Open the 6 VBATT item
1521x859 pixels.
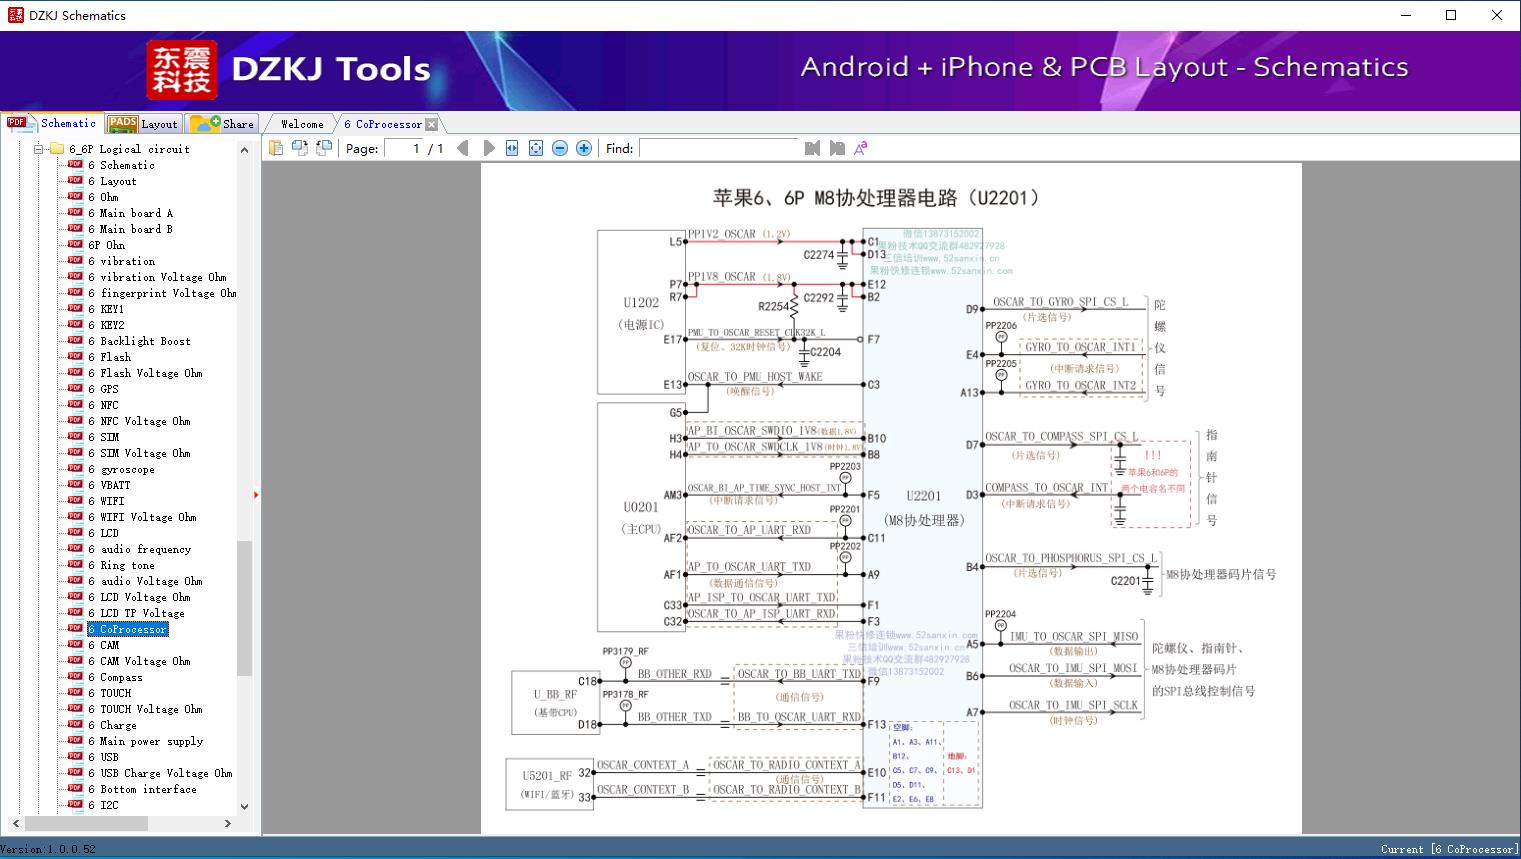coord(109,485)
